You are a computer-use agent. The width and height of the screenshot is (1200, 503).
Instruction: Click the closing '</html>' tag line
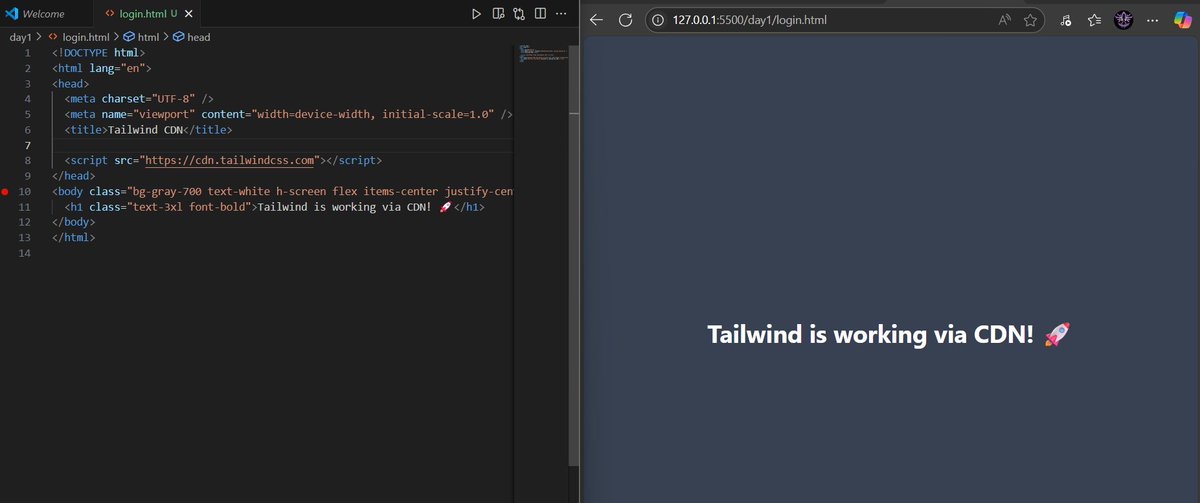[73, 238]
